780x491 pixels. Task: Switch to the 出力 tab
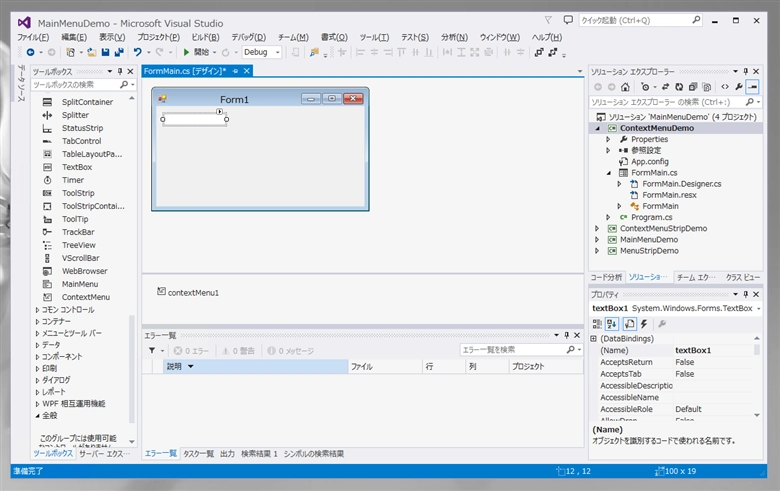[x=227, y=454]
